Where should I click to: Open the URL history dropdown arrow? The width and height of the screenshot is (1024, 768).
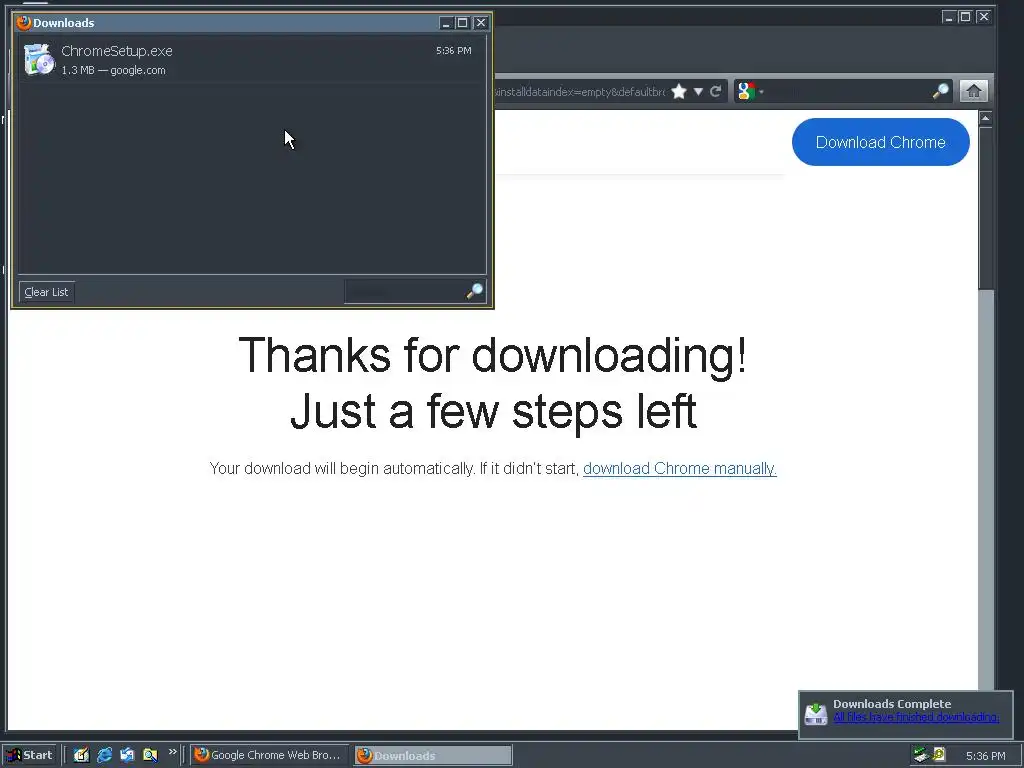click(x=698, y=91)
